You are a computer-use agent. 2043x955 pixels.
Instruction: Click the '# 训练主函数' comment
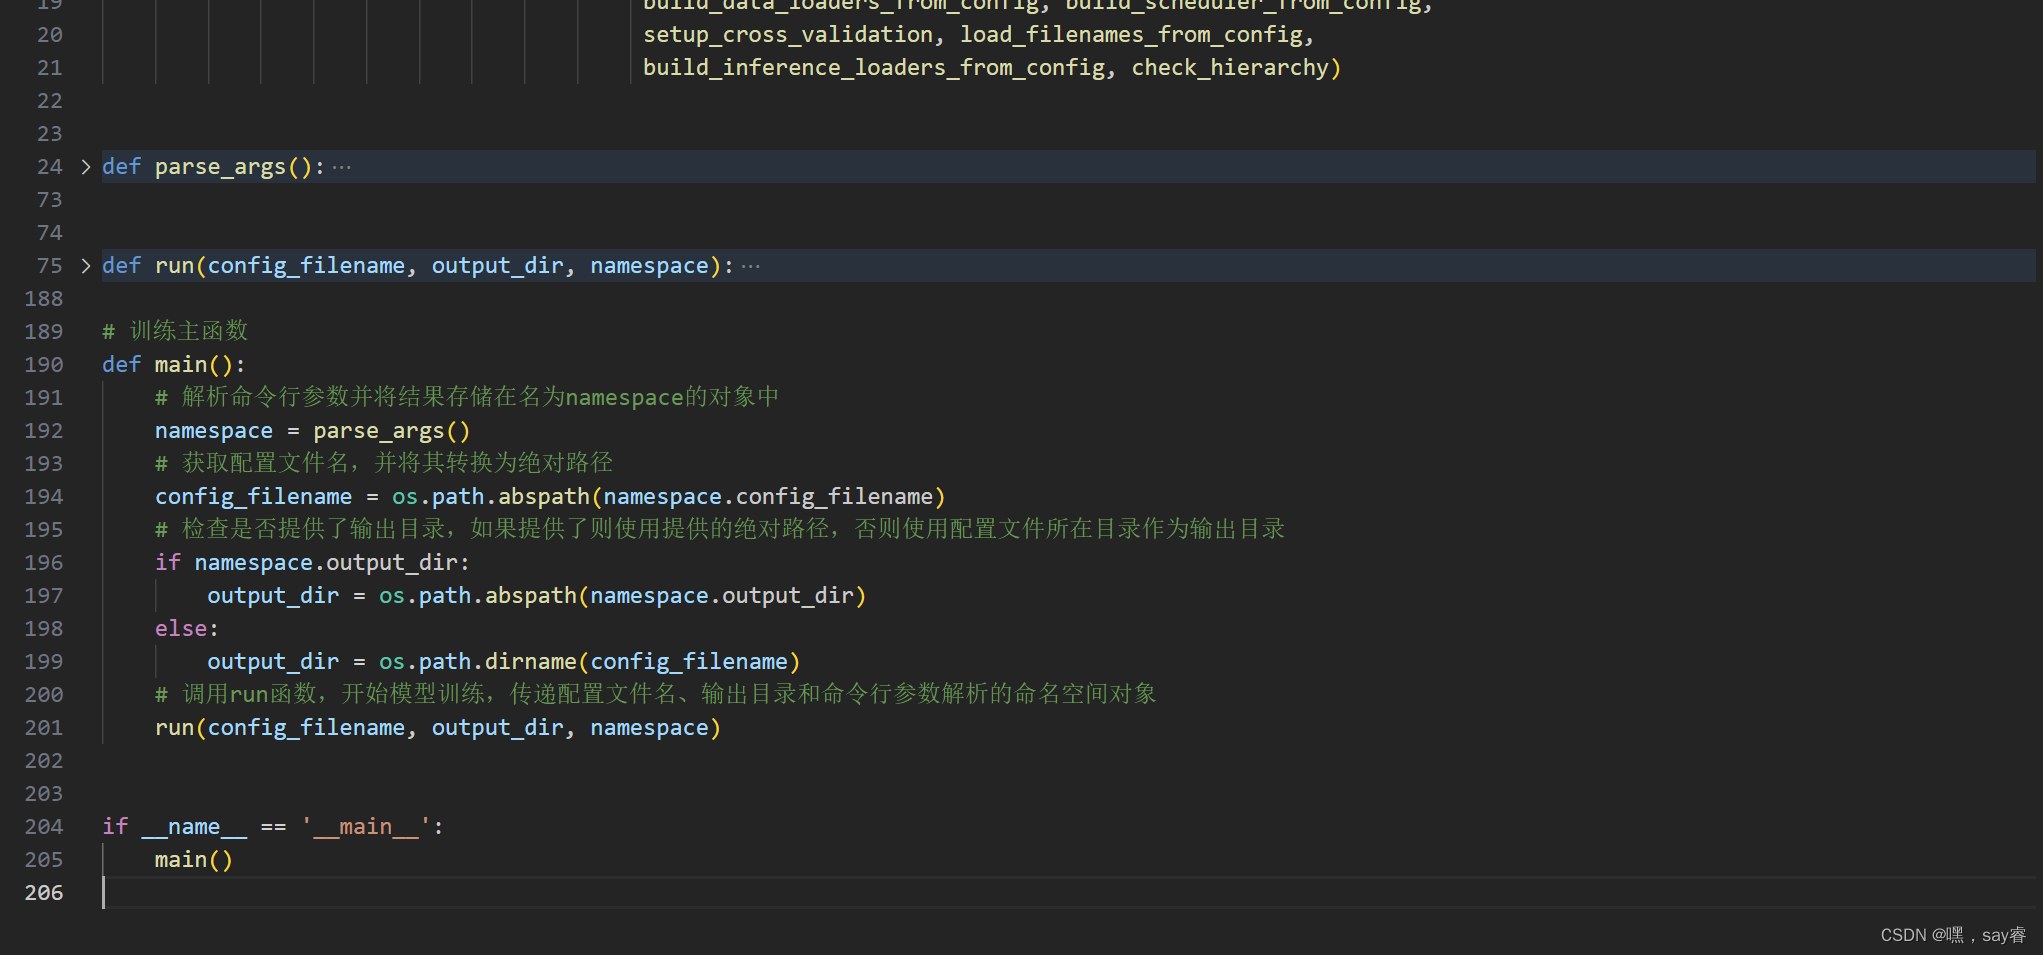point(175,331)
